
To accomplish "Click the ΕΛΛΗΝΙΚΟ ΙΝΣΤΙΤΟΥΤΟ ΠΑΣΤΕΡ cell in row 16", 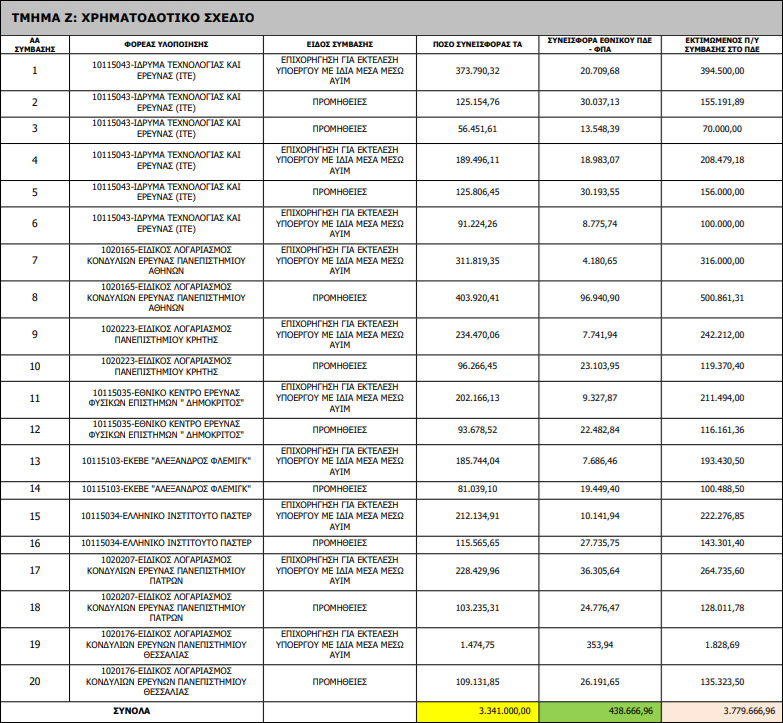I will pos(165,543).
